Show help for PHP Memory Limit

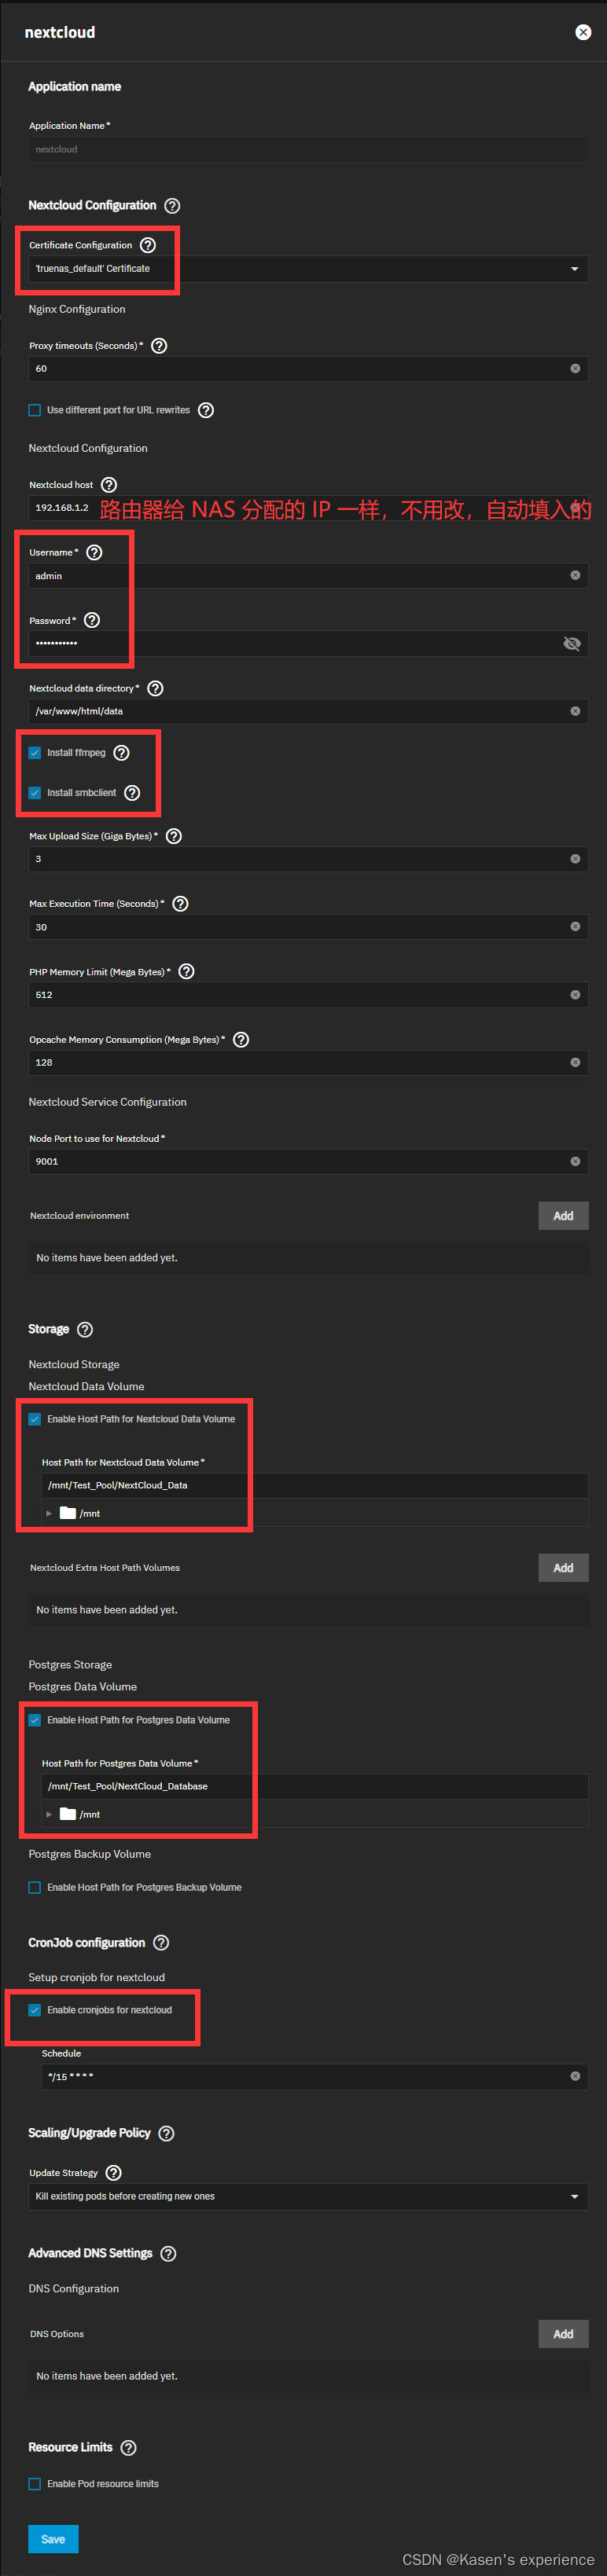pyautogui.click(x=186, y=972)
